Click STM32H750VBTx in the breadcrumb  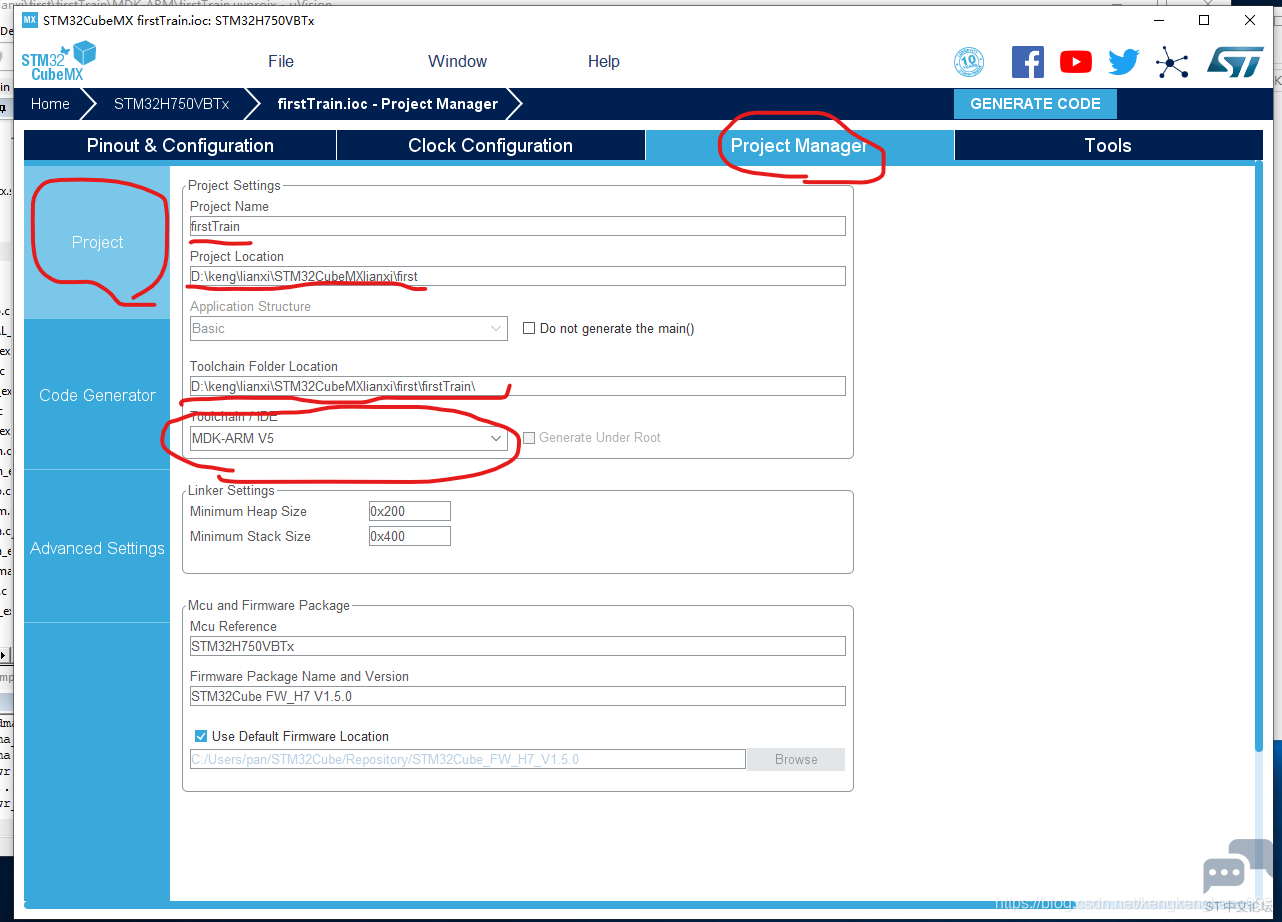point(171,104)
